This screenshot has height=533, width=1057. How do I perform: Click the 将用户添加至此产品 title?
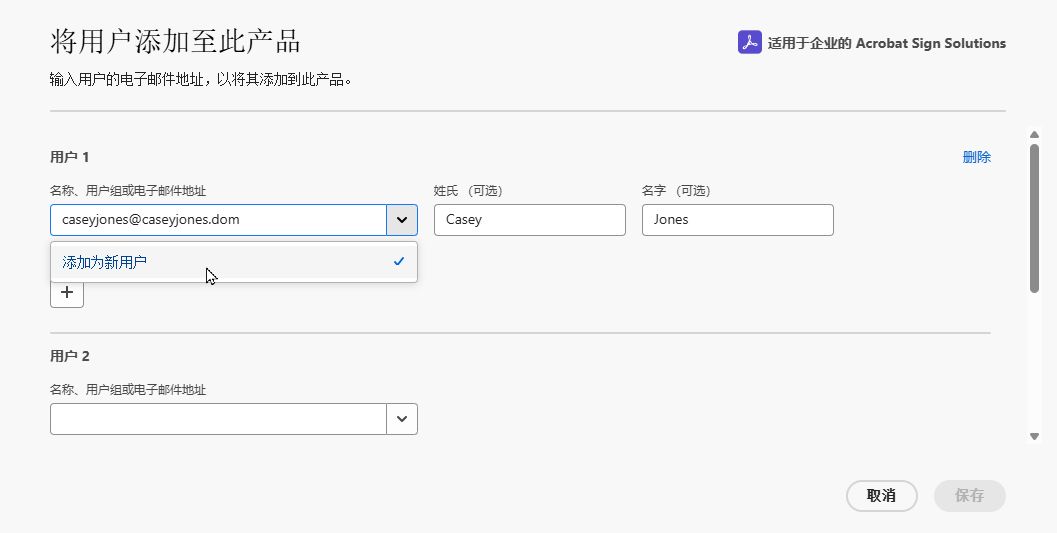(175, 41)
